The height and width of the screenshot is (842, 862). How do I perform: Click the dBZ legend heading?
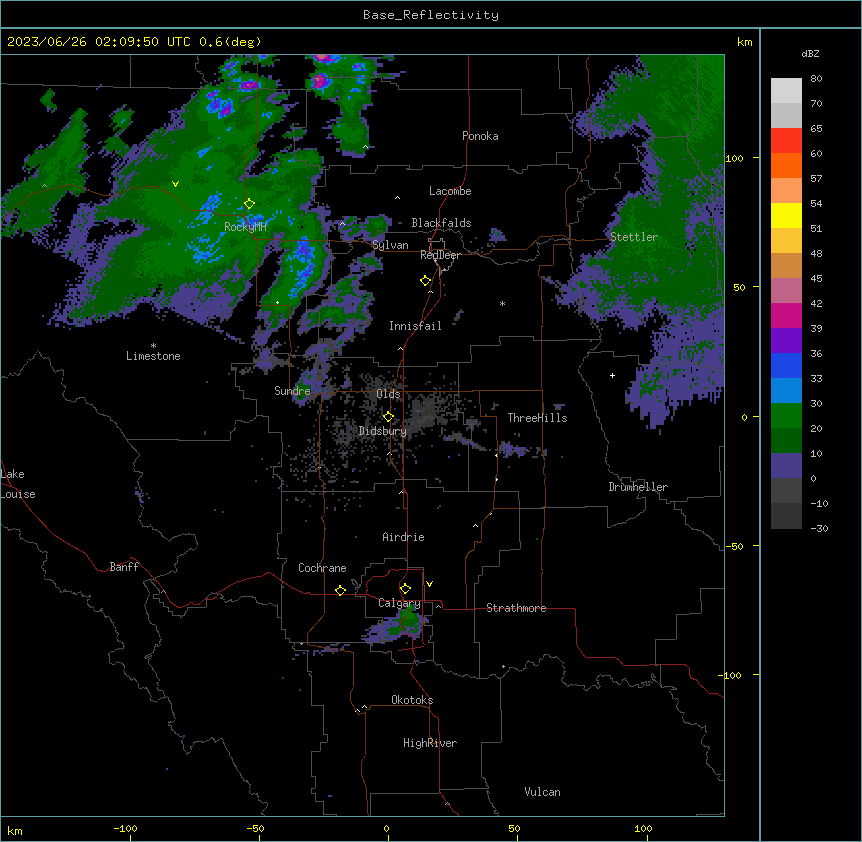[x=810, y=54]
